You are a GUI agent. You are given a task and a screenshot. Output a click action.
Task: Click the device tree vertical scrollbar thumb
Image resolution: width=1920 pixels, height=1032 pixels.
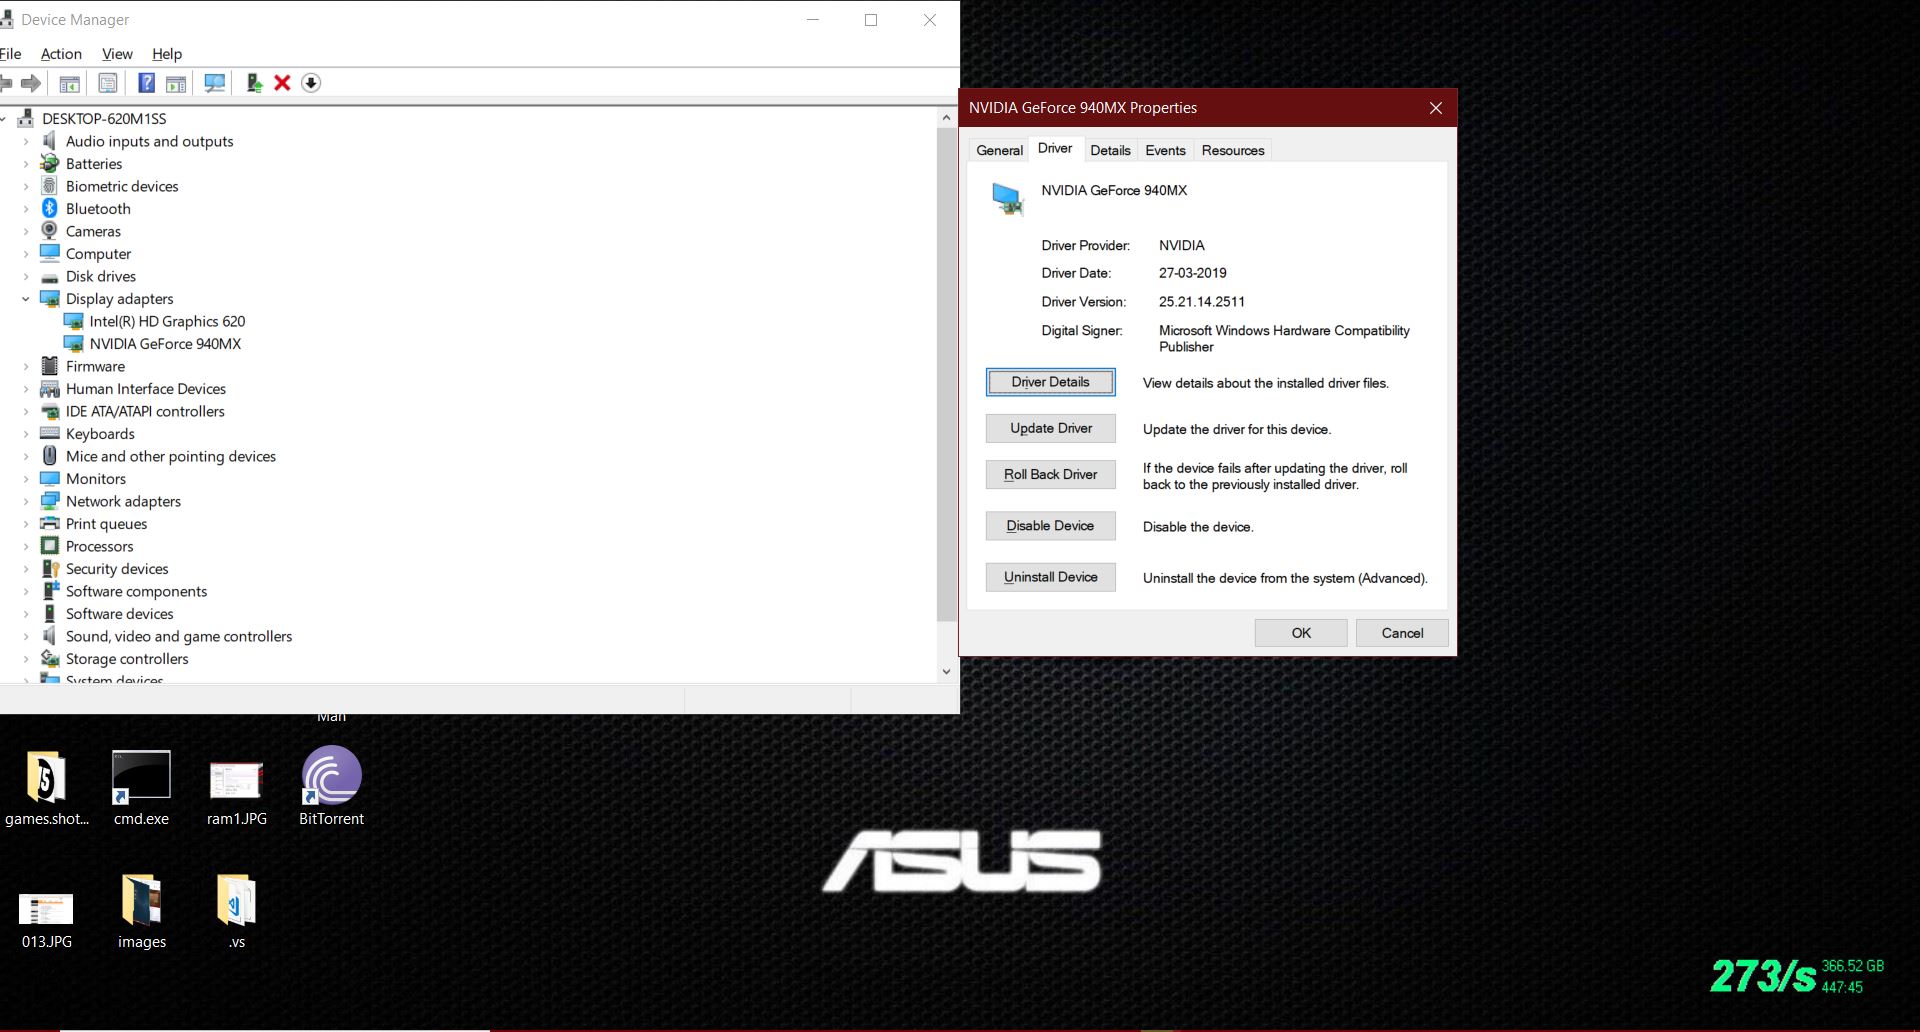pos(946,375)
